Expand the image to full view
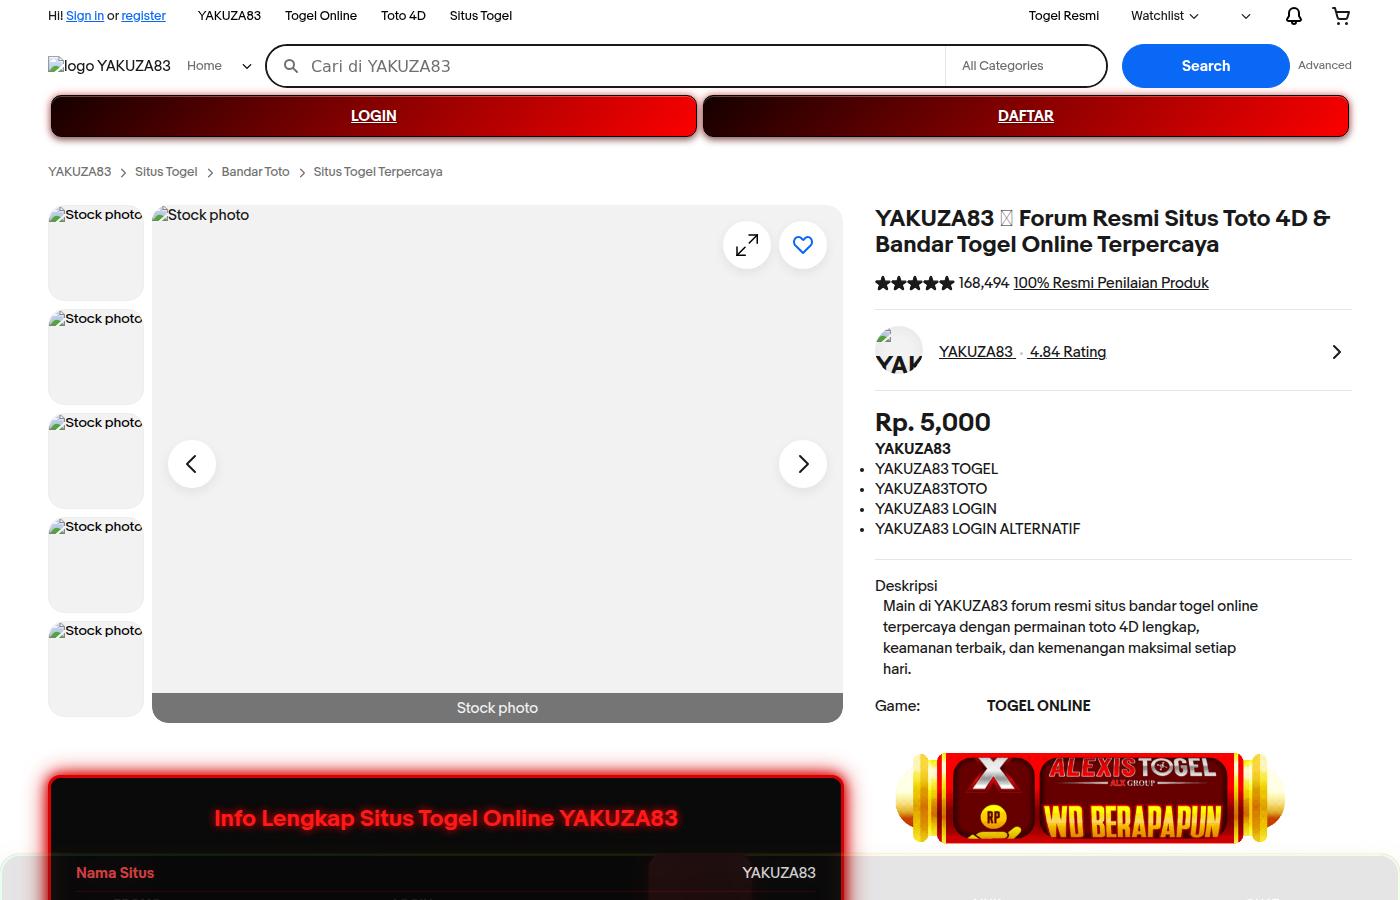The width and height of the screenshot is (1400, 900). click(747, 245)
